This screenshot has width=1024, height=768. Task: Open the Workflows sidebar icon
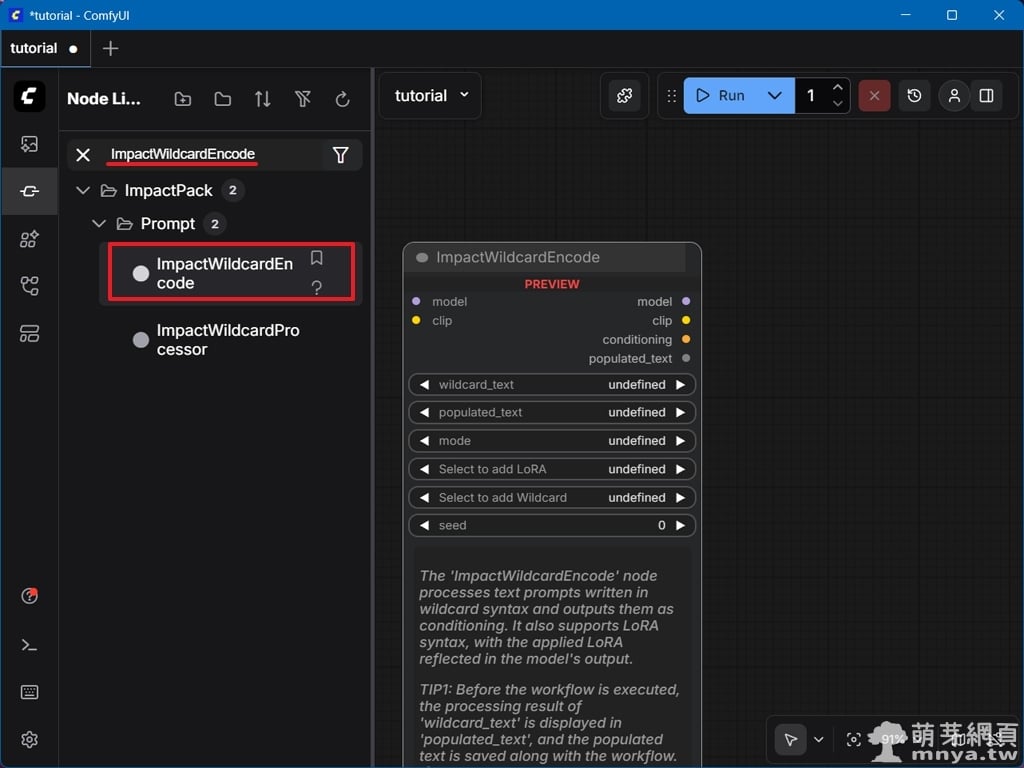pos(29,287)
